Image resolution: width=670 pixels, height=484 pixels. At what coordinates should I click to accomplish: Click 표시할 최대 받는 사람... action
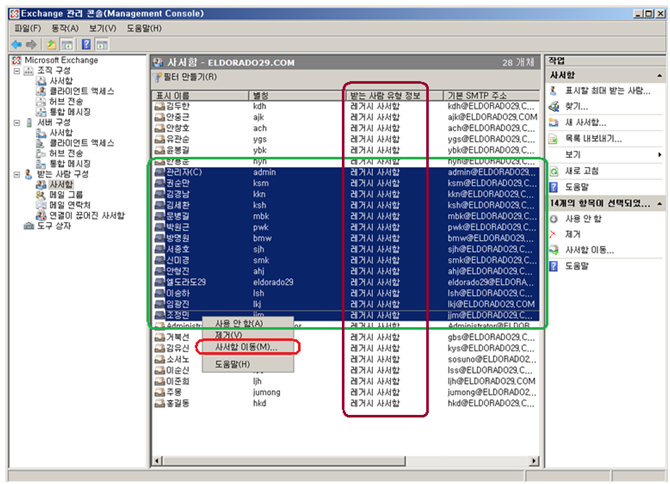pyautogui.click(x=607, y=91)
